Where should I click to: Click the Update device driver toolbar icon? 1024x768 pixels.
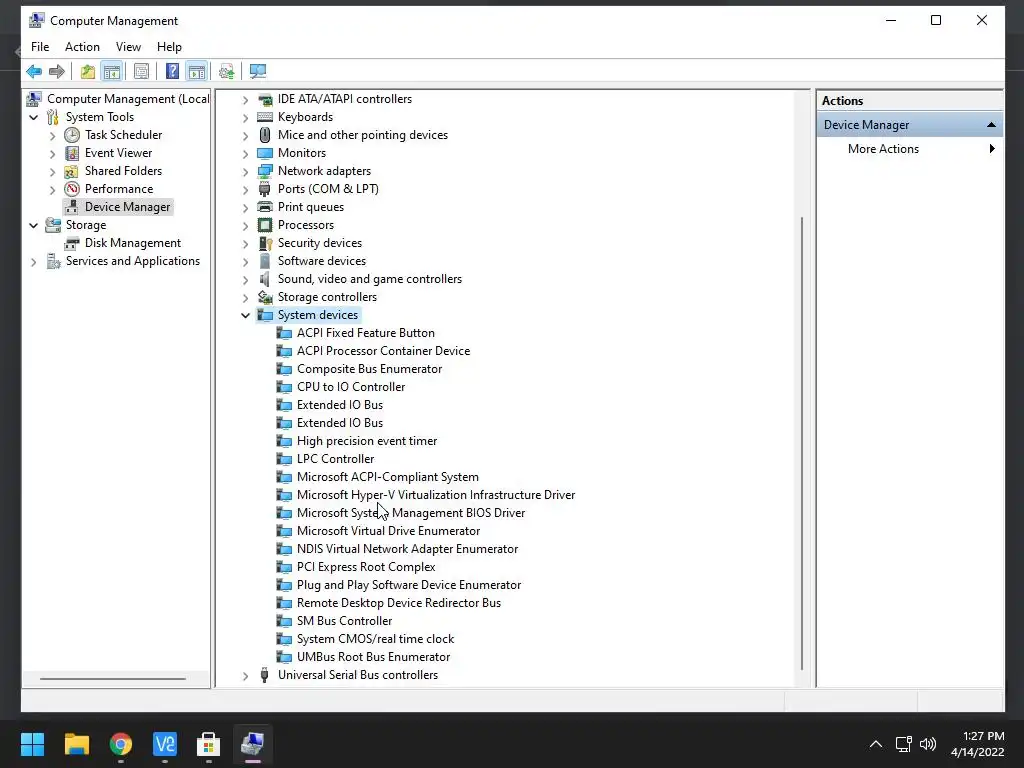click(x=227, y=71)
